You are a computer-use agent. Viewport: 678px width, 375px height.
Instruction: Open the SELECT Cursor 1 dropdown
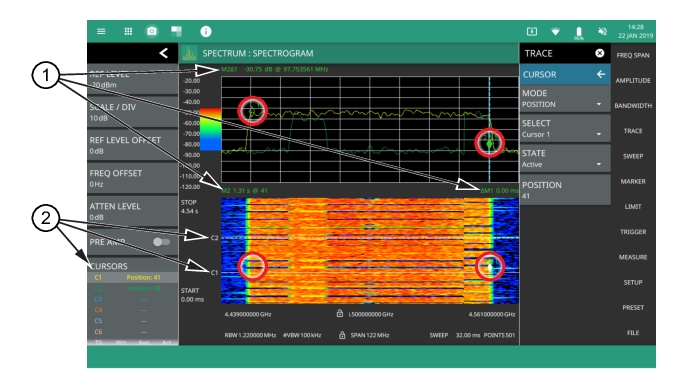point(565,128)
